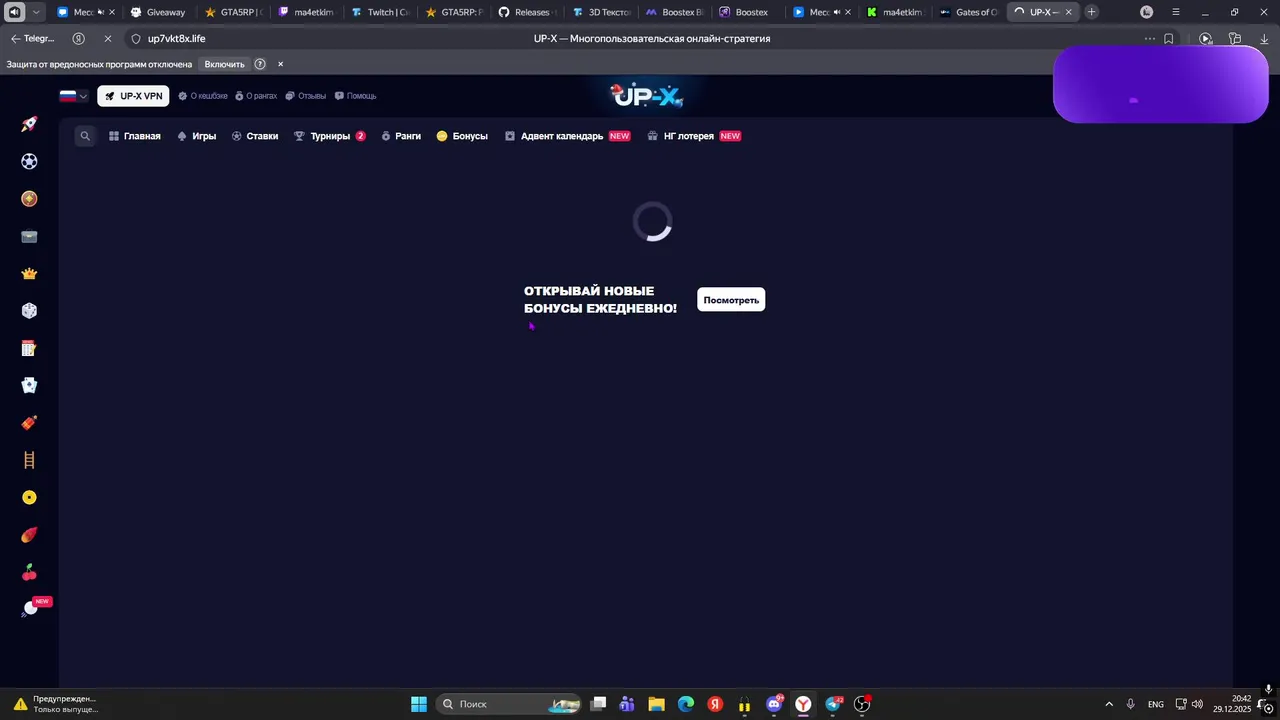Screen dimensions: 1280x720
Task: Open НГ лотерея menu item
Action: (x=694, y=136)
